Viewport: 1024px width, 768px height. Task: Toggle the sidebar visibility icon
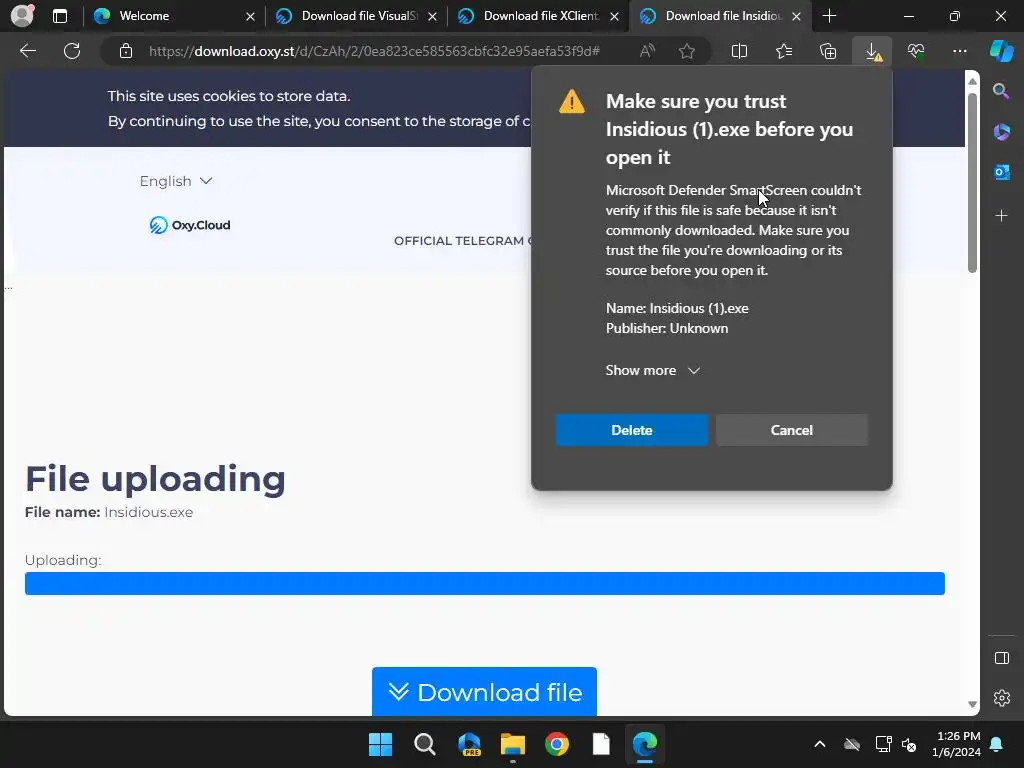pos(1002,658)
